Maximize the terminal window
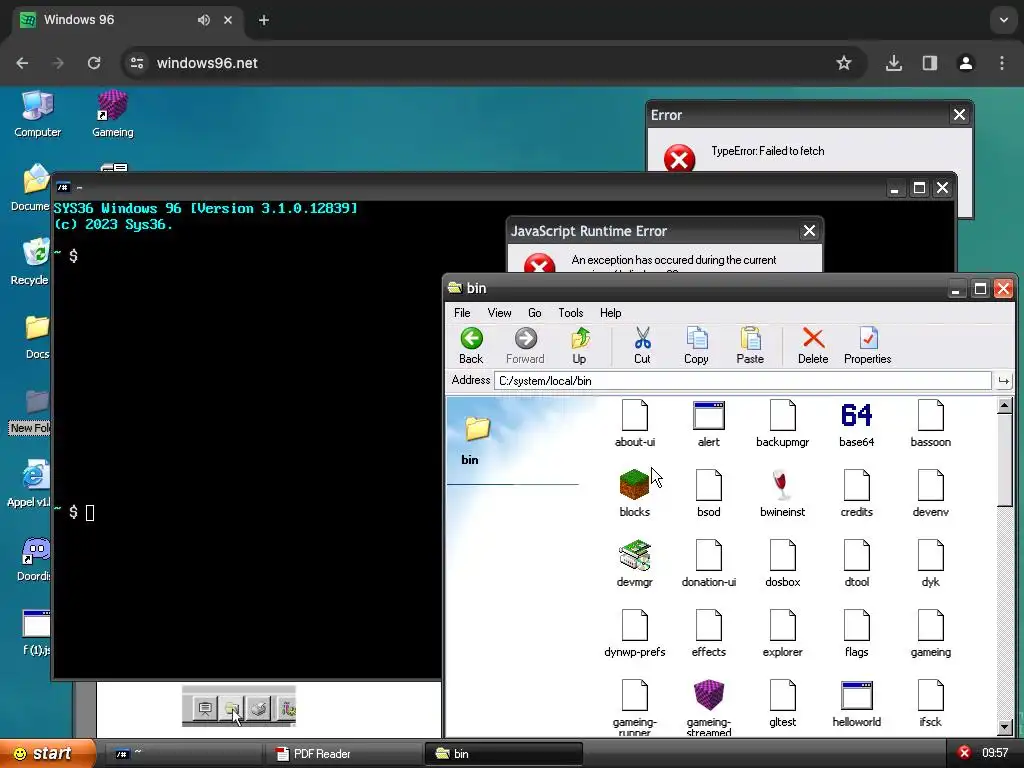Image resolution: width=1024 pixels, height=768 pixels. click(x=919, y=188)
